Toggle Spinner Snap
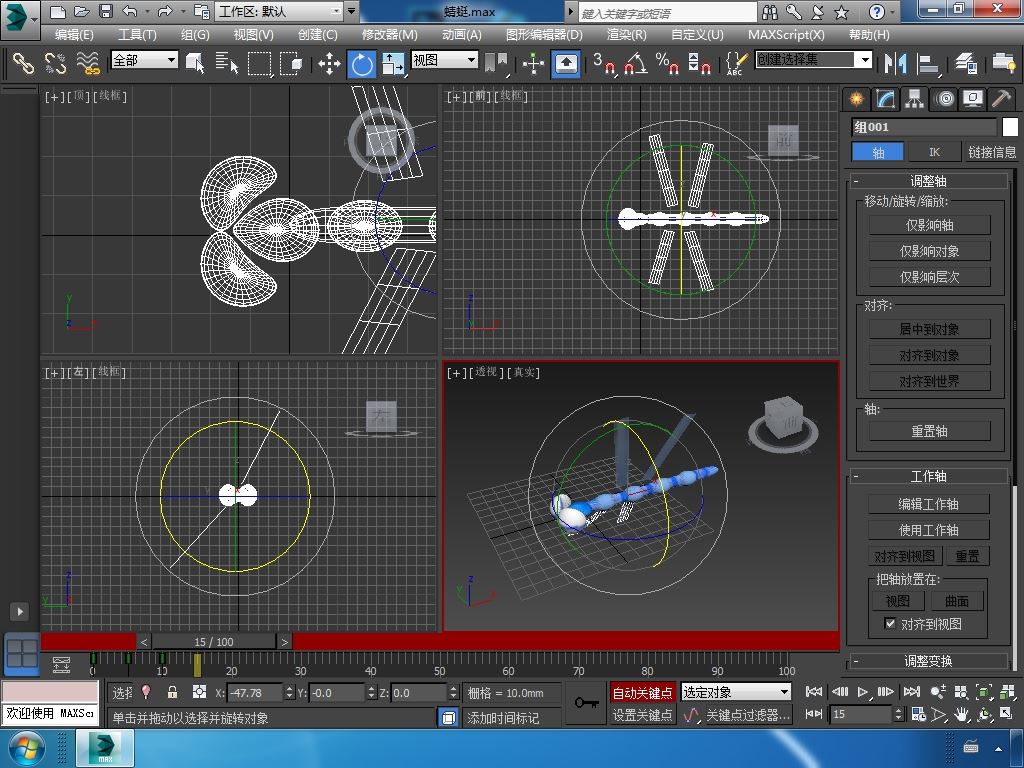Image resolution: width=1024 pixels, height=768 pixels. 699,63
